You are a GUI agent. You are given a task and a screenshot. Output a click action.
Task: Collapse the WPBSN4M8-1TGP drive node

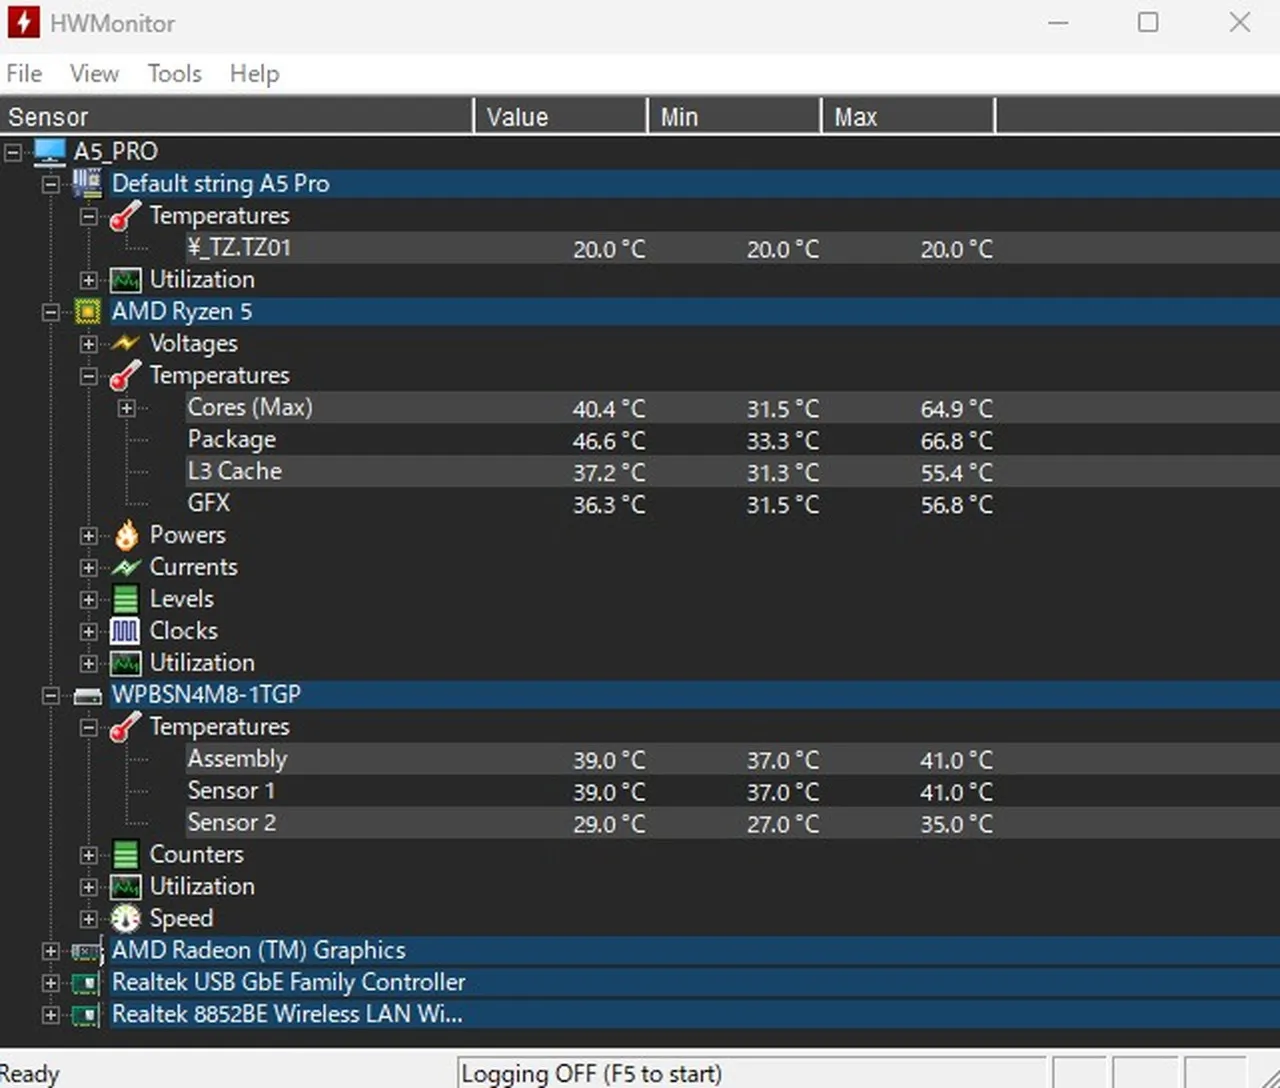(50, 696)
